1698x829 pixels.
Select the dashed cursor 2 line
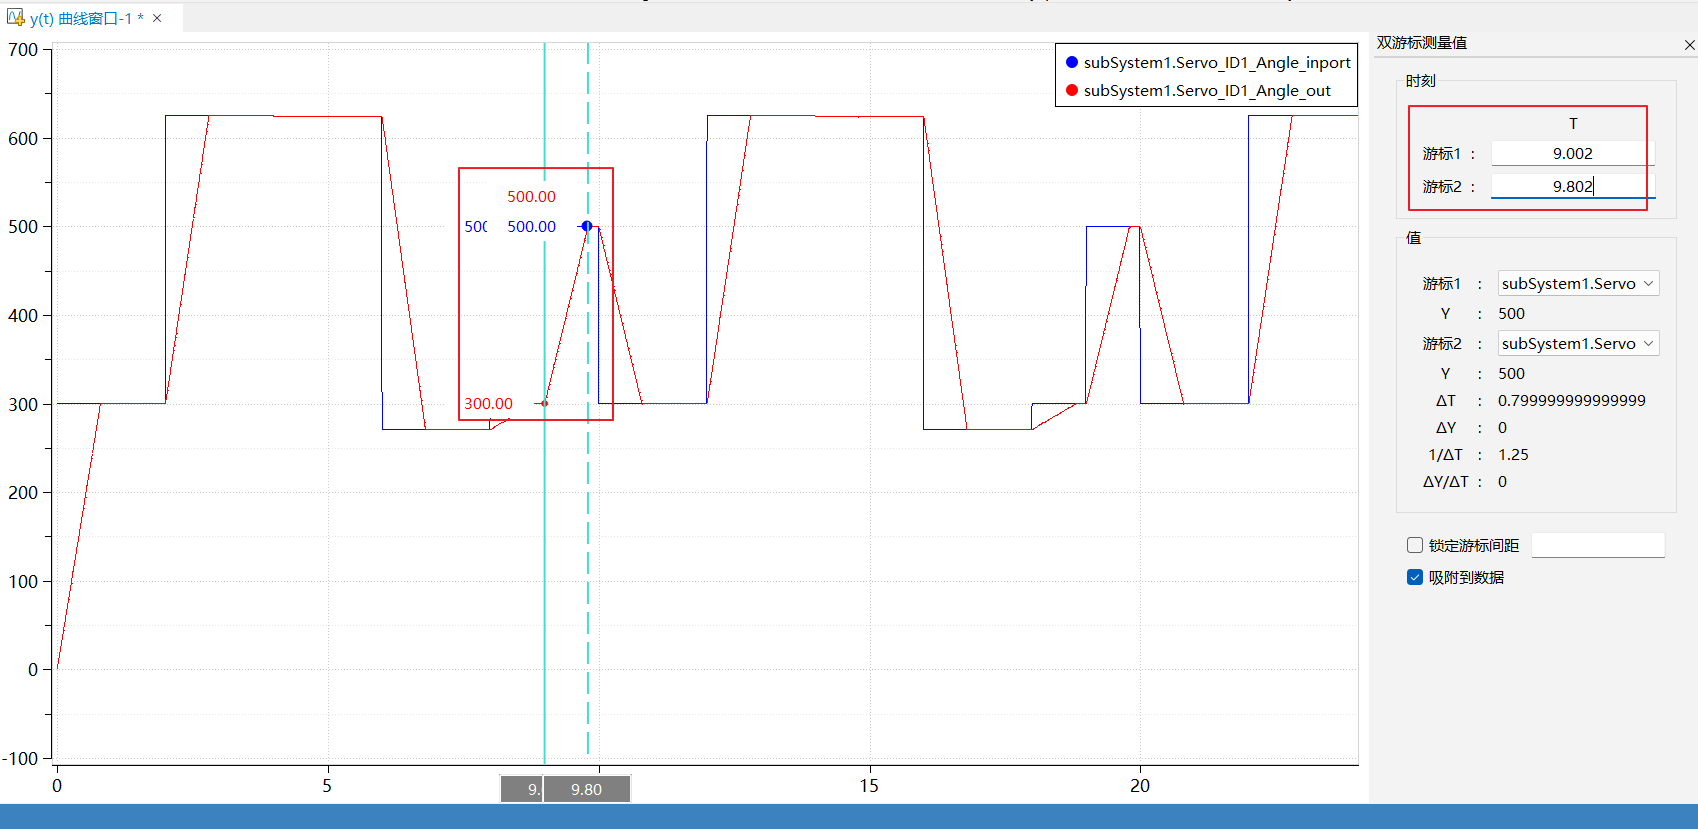pos(588,600)
